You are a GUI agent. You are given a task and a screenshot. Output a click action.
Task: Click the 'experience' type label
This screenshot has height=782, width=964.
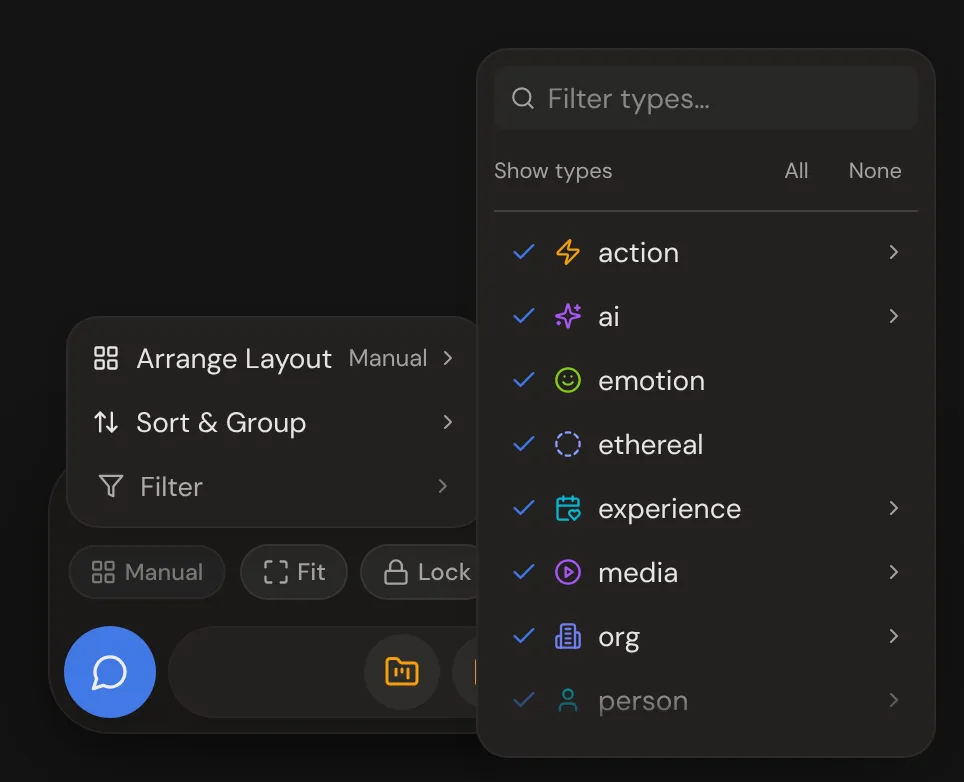click(x=670, y=509)
